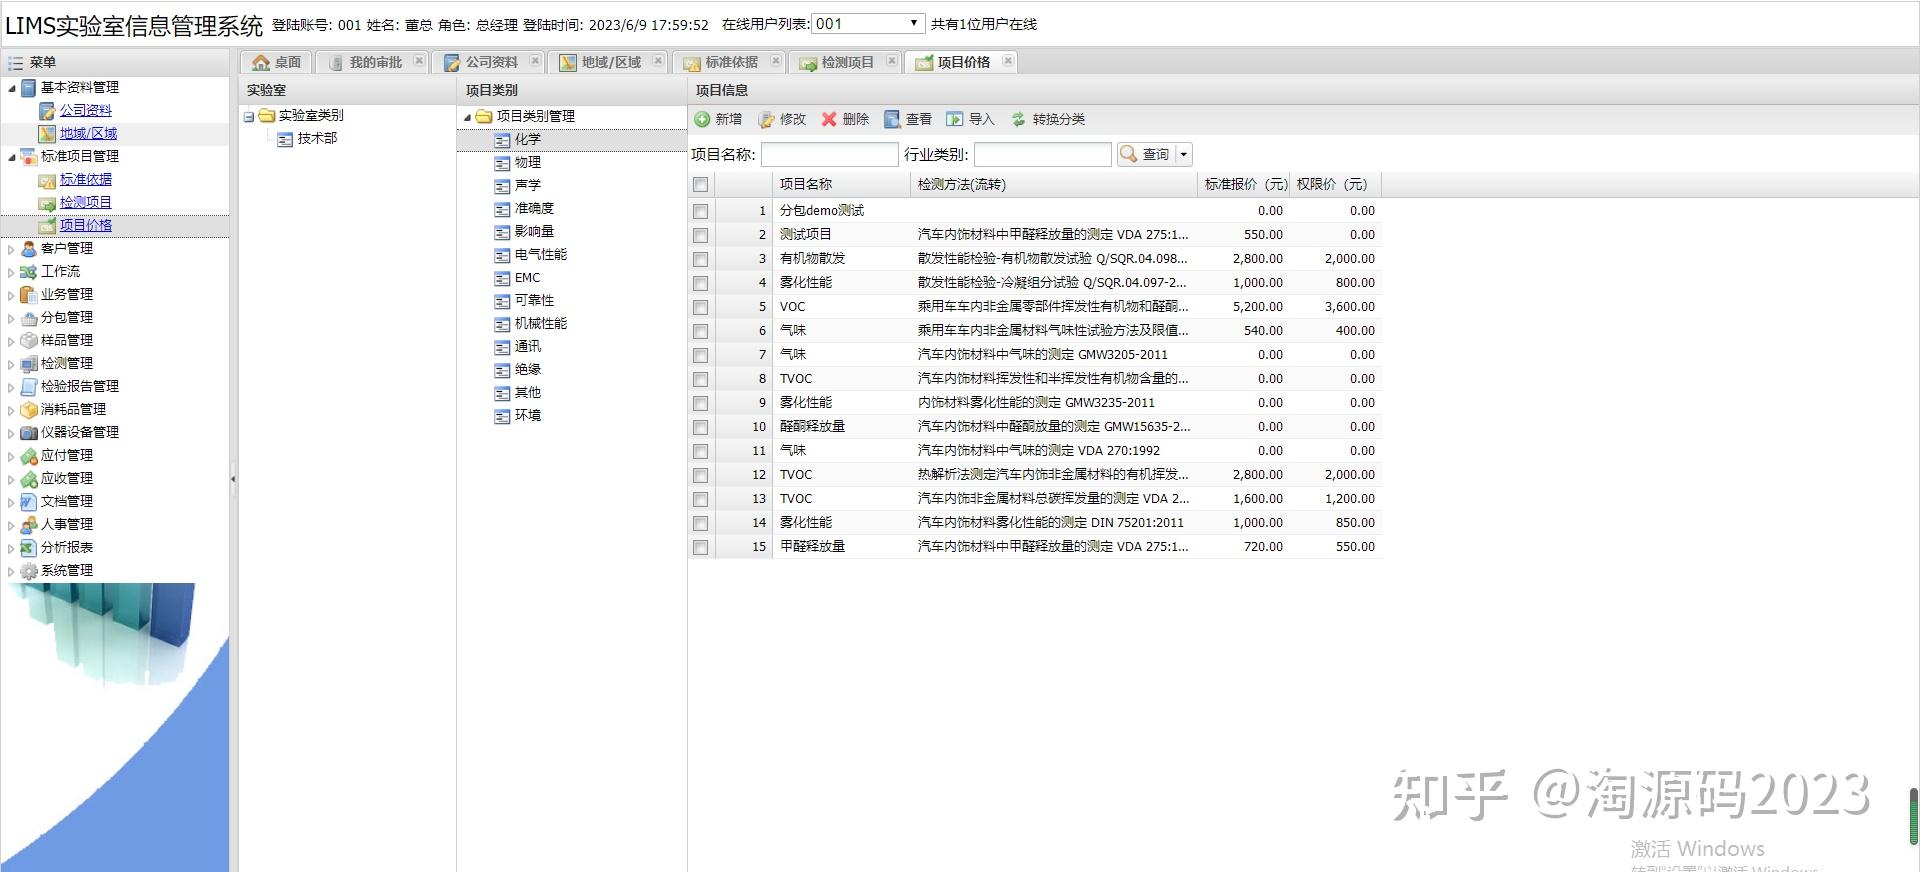Screen dimensions: 1920x872
Task: Switch to the 桌面 tab
Action: click(x=276, y=62)
